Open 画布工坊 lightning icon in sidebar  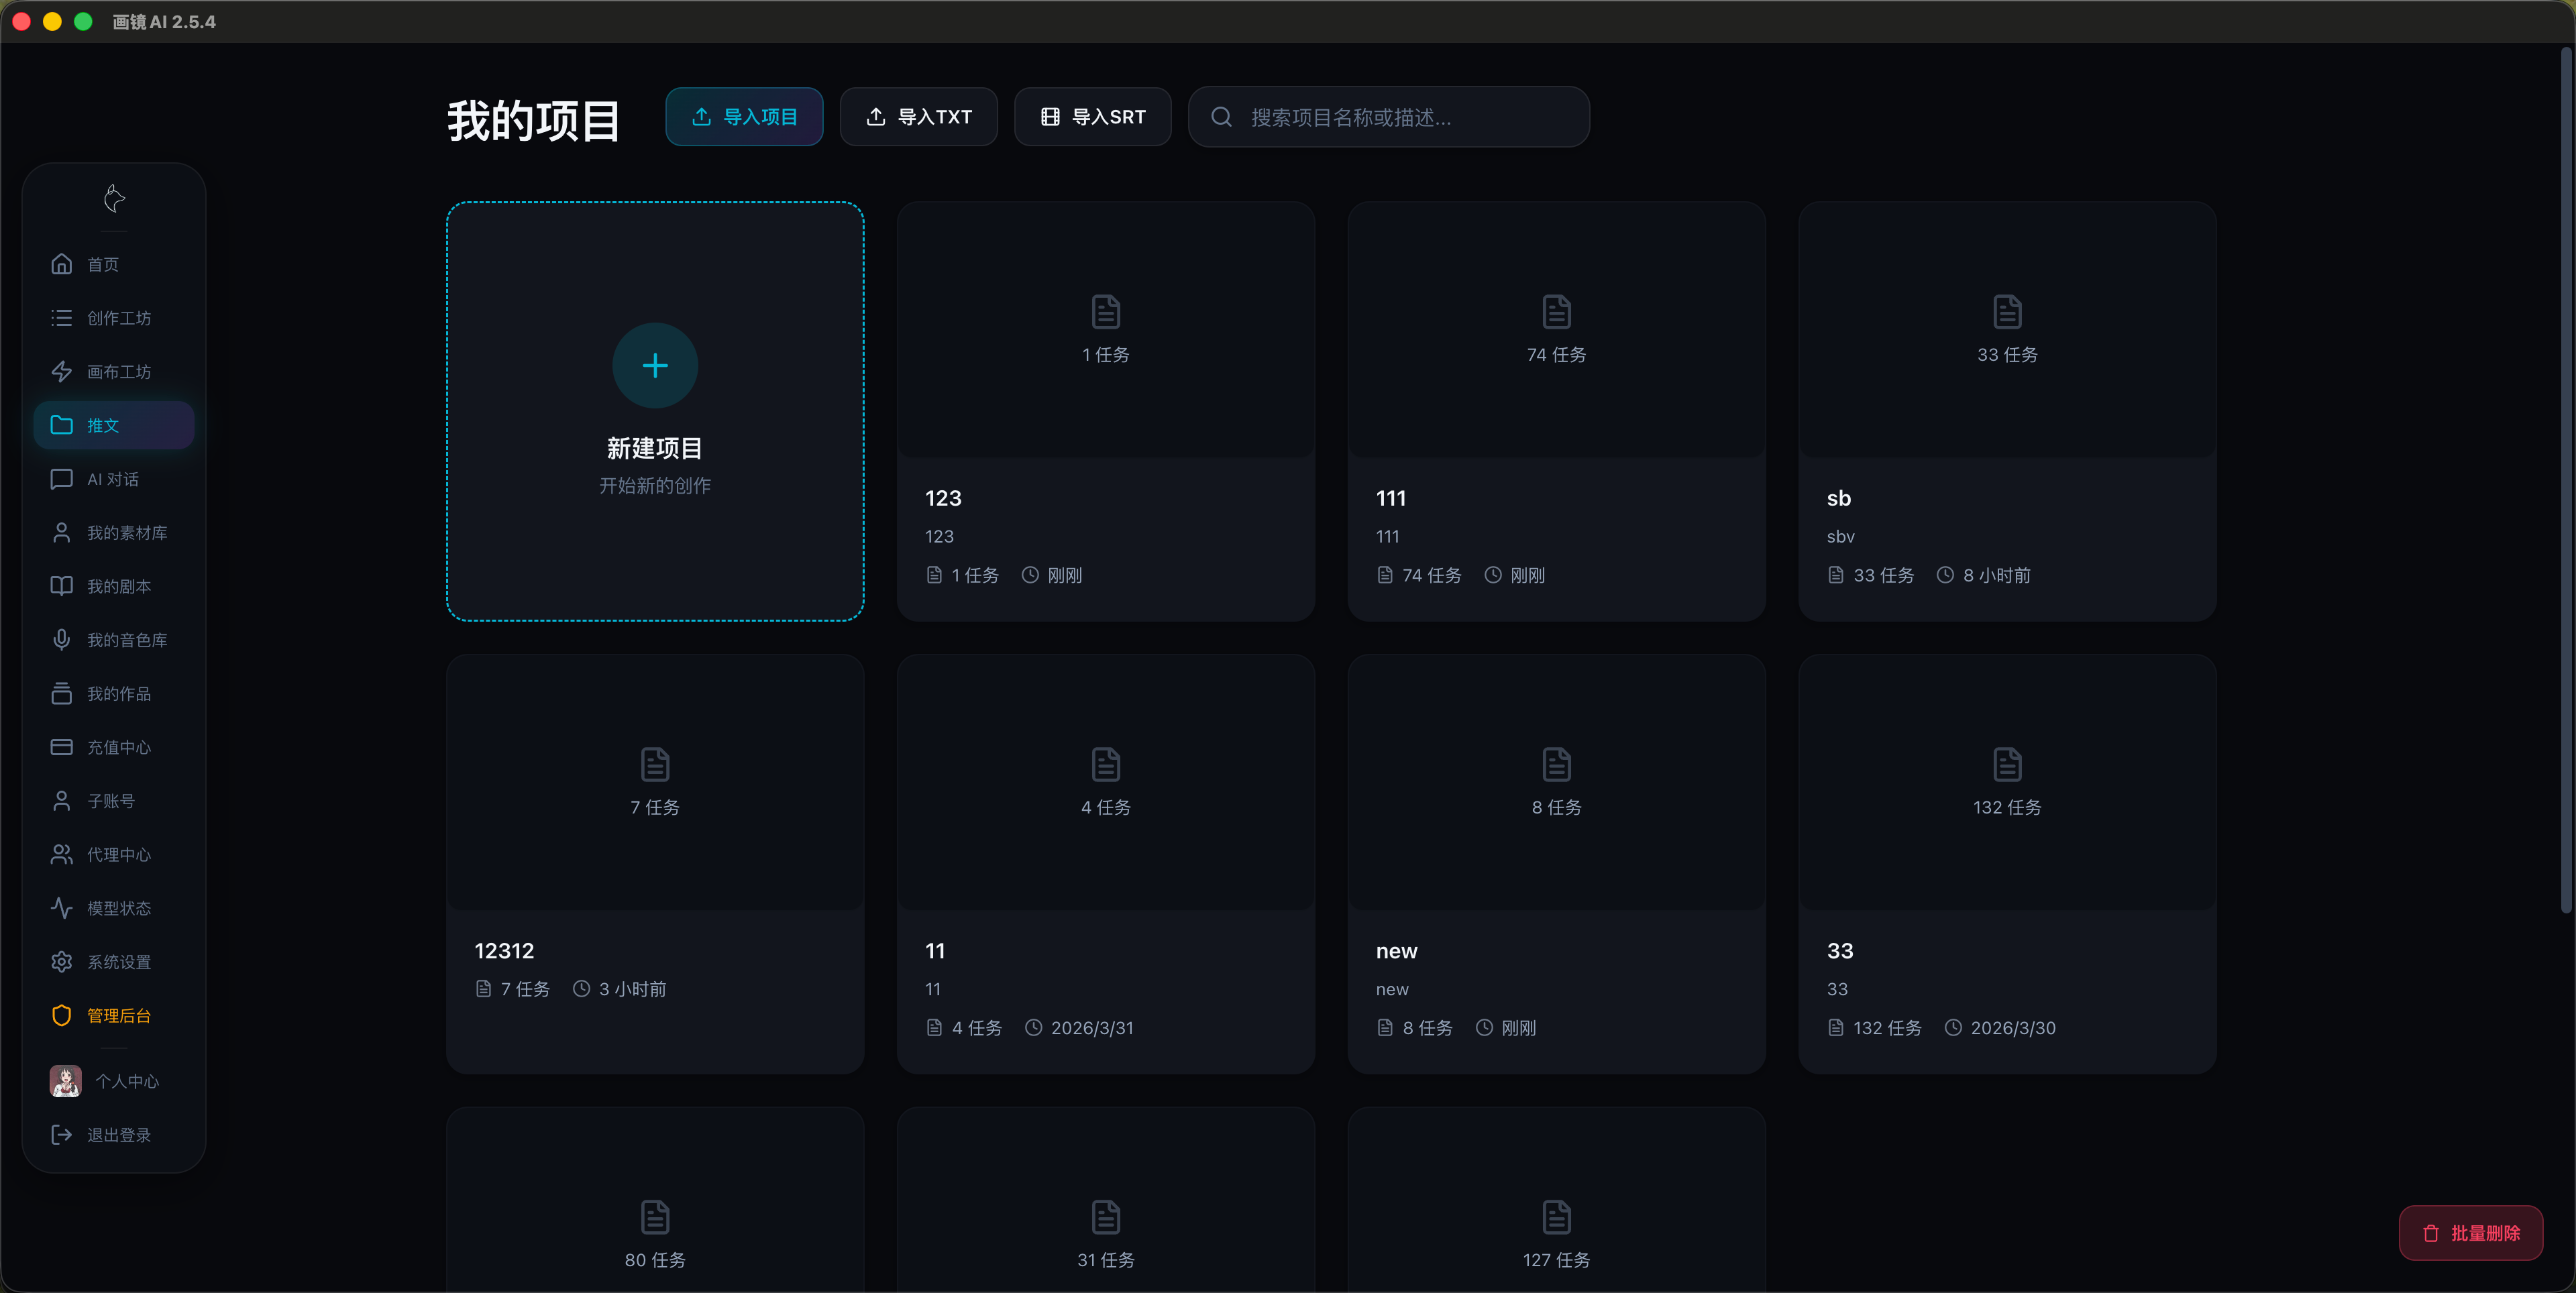[62, 372]
